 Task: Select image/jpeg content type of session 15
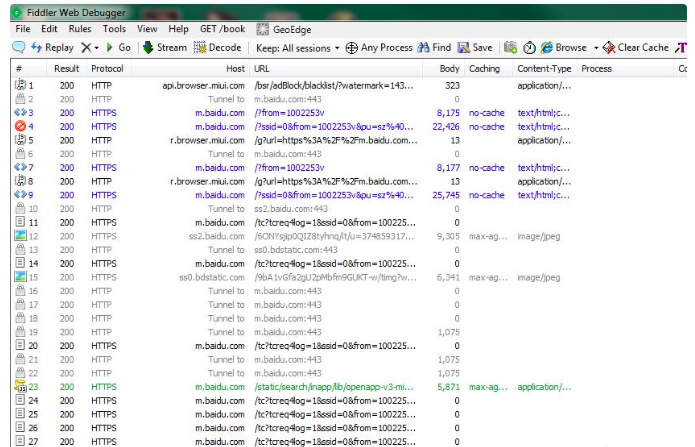[539, 277]
